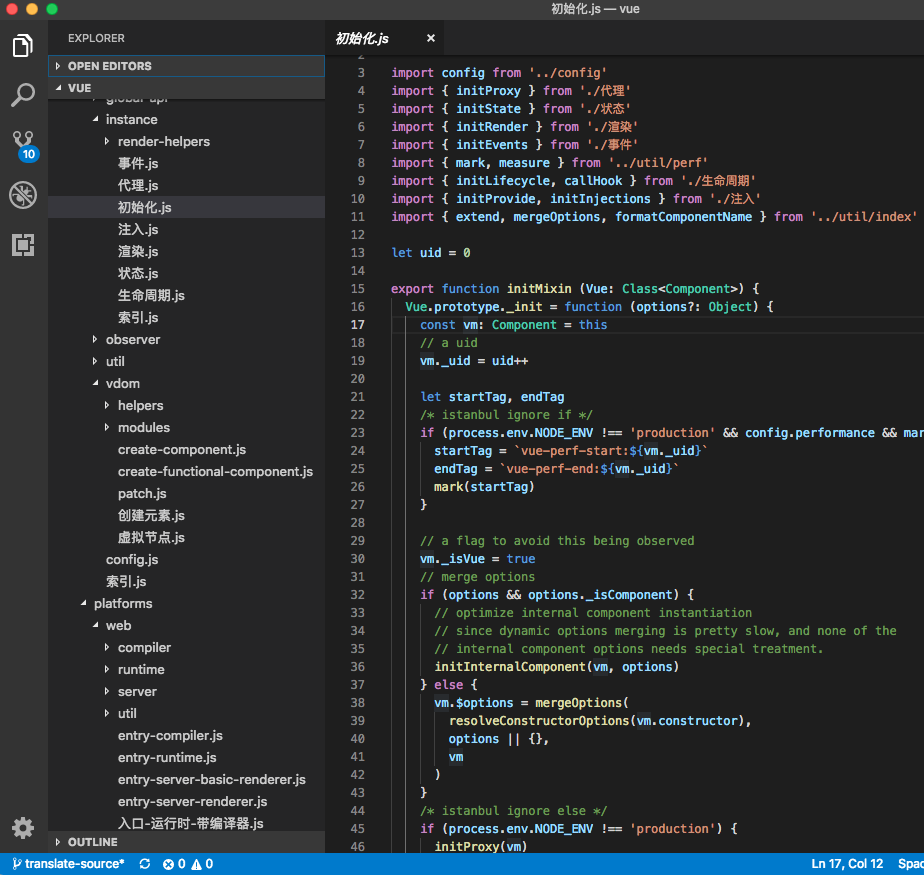Expand the runtime folder

click(186, 669)
